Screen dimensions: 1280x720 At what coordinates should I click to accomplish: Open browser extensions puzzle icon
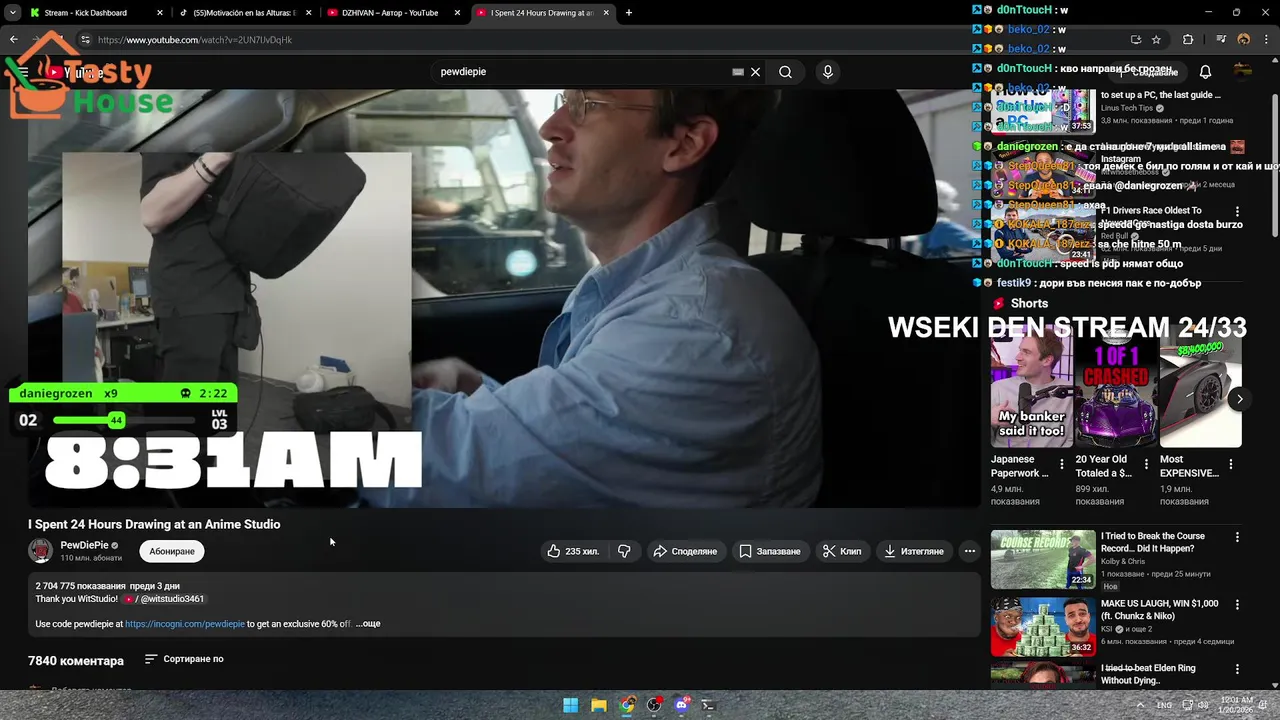1188,40
